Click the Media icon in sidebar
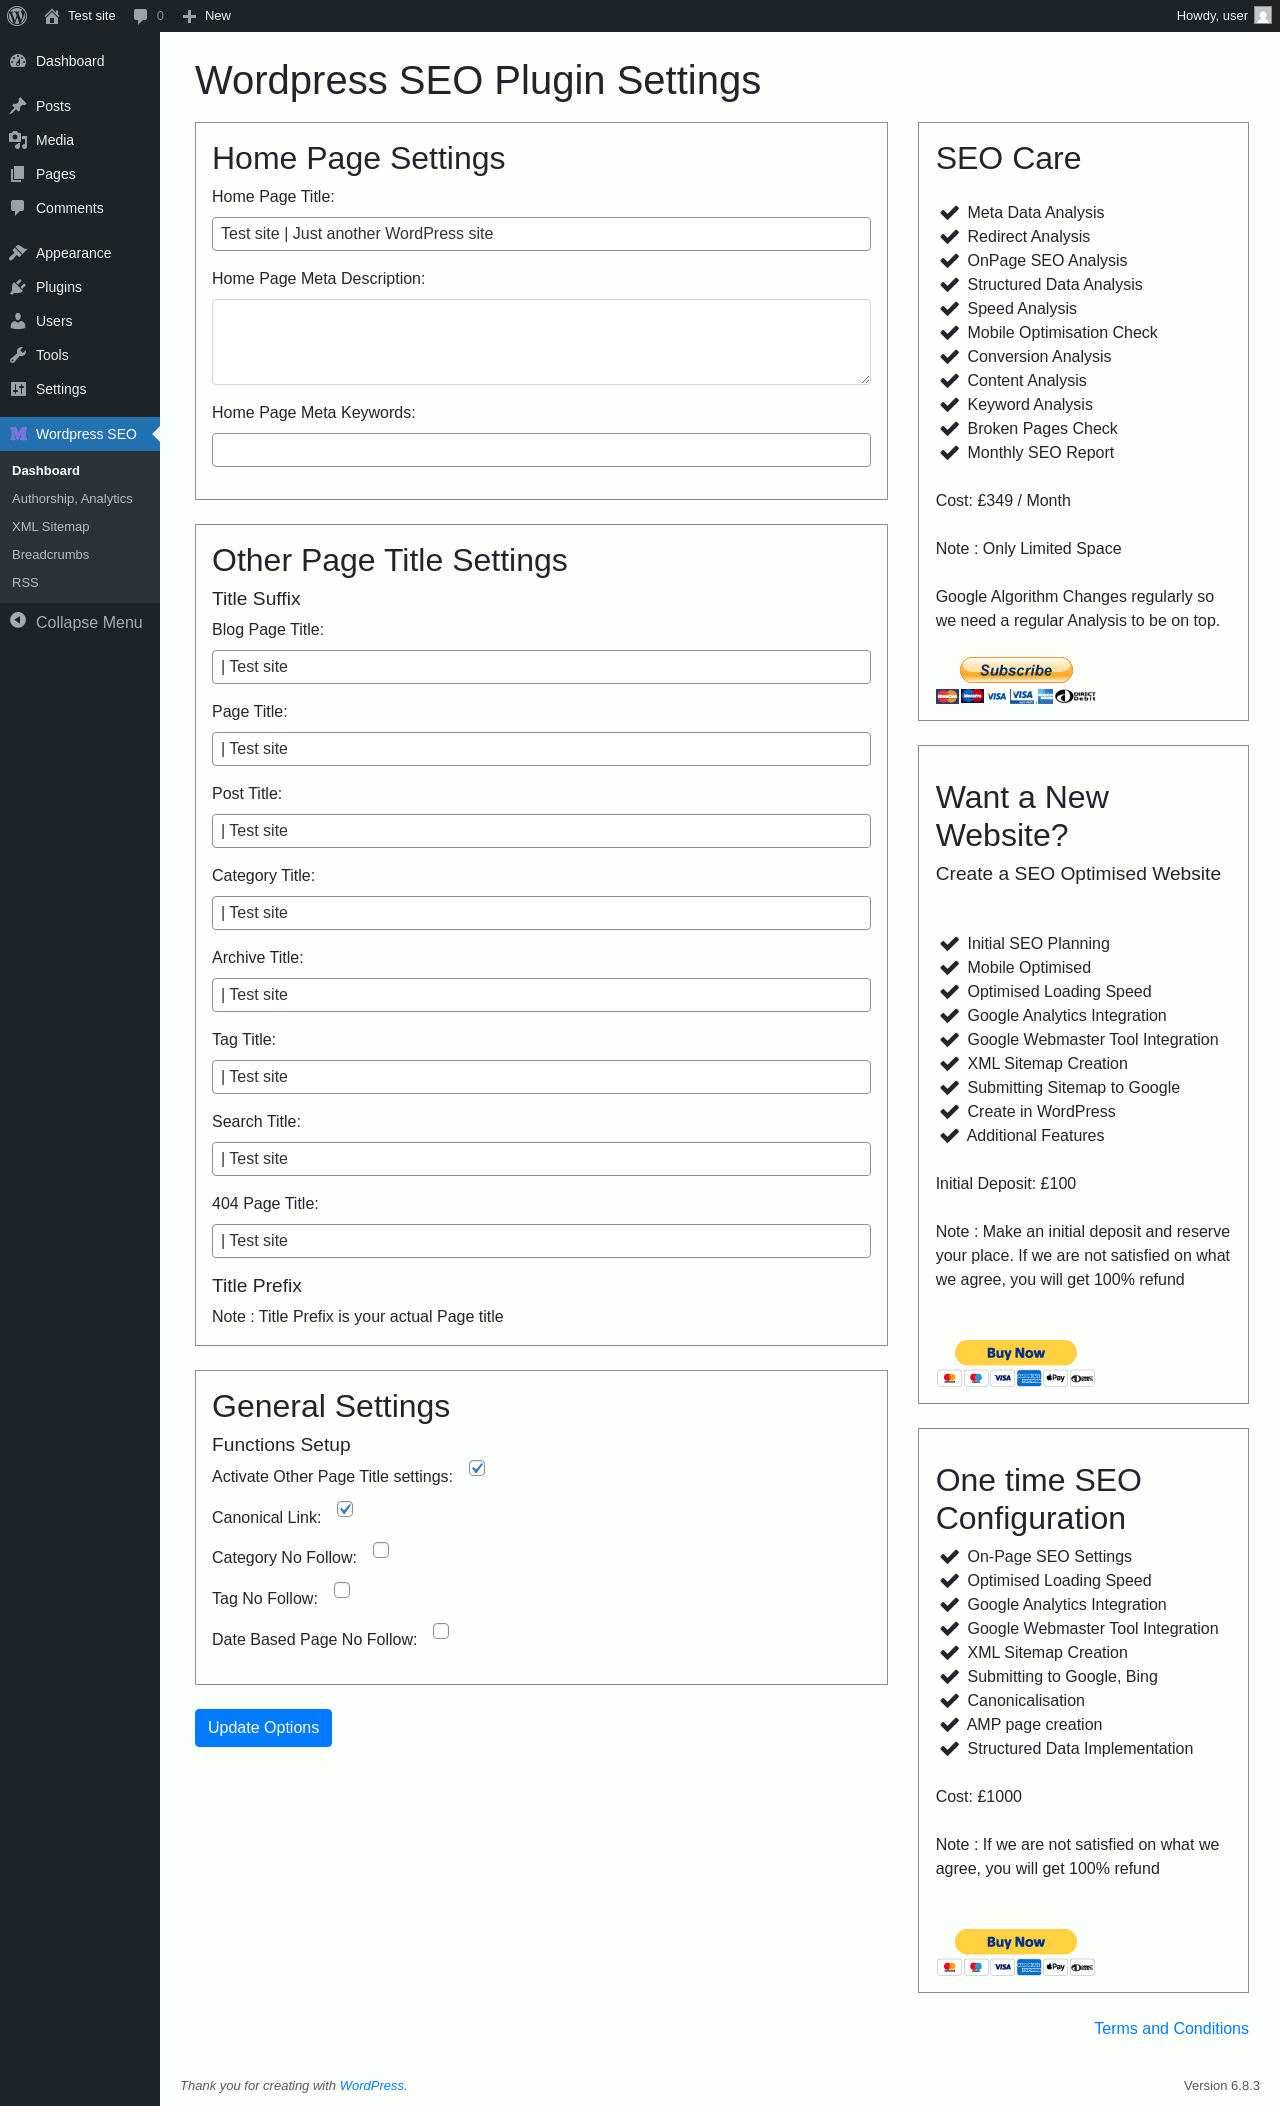The height and width of the screenshot is (2106, 1280). 18,140
